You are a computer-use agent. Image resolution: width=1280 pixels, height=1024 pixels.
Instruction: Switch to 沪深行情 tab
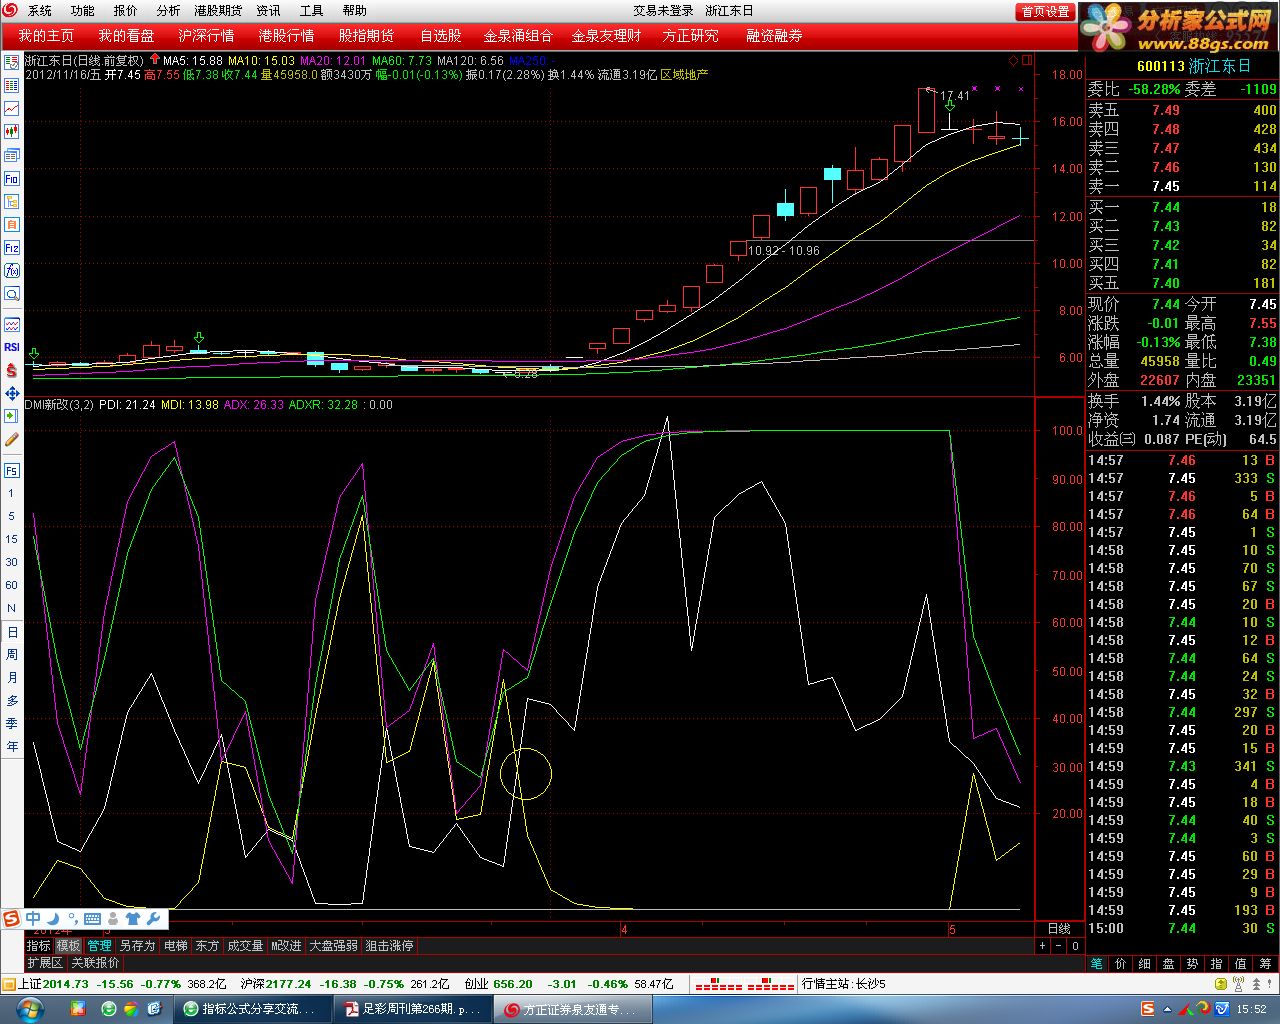(206, 35)
